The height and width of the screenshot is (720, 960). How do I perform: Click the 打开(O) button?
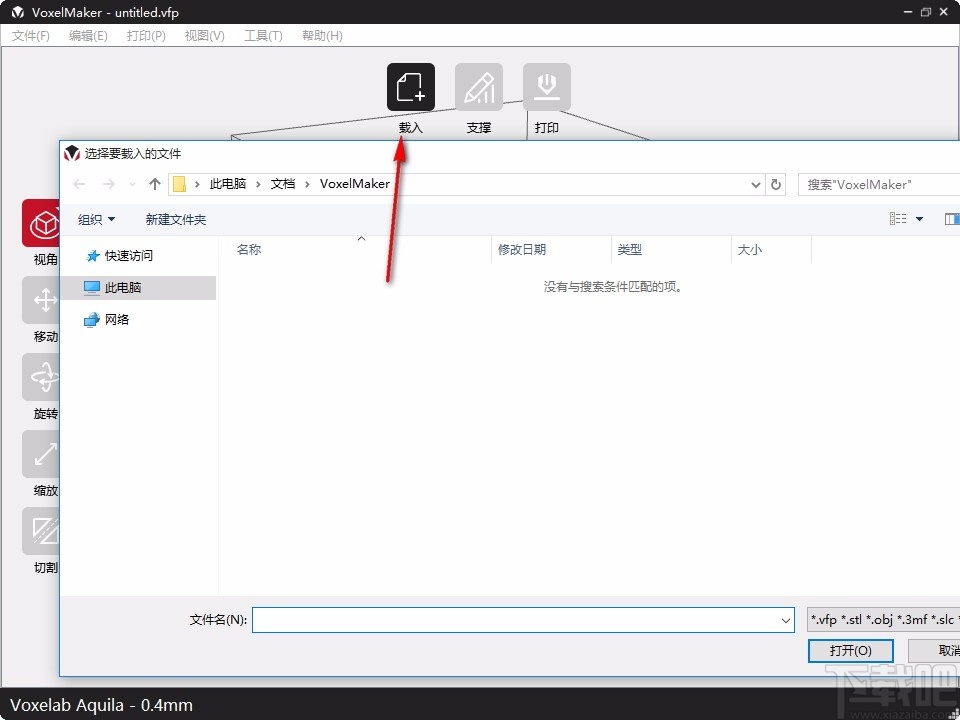[x=850, y=650]
